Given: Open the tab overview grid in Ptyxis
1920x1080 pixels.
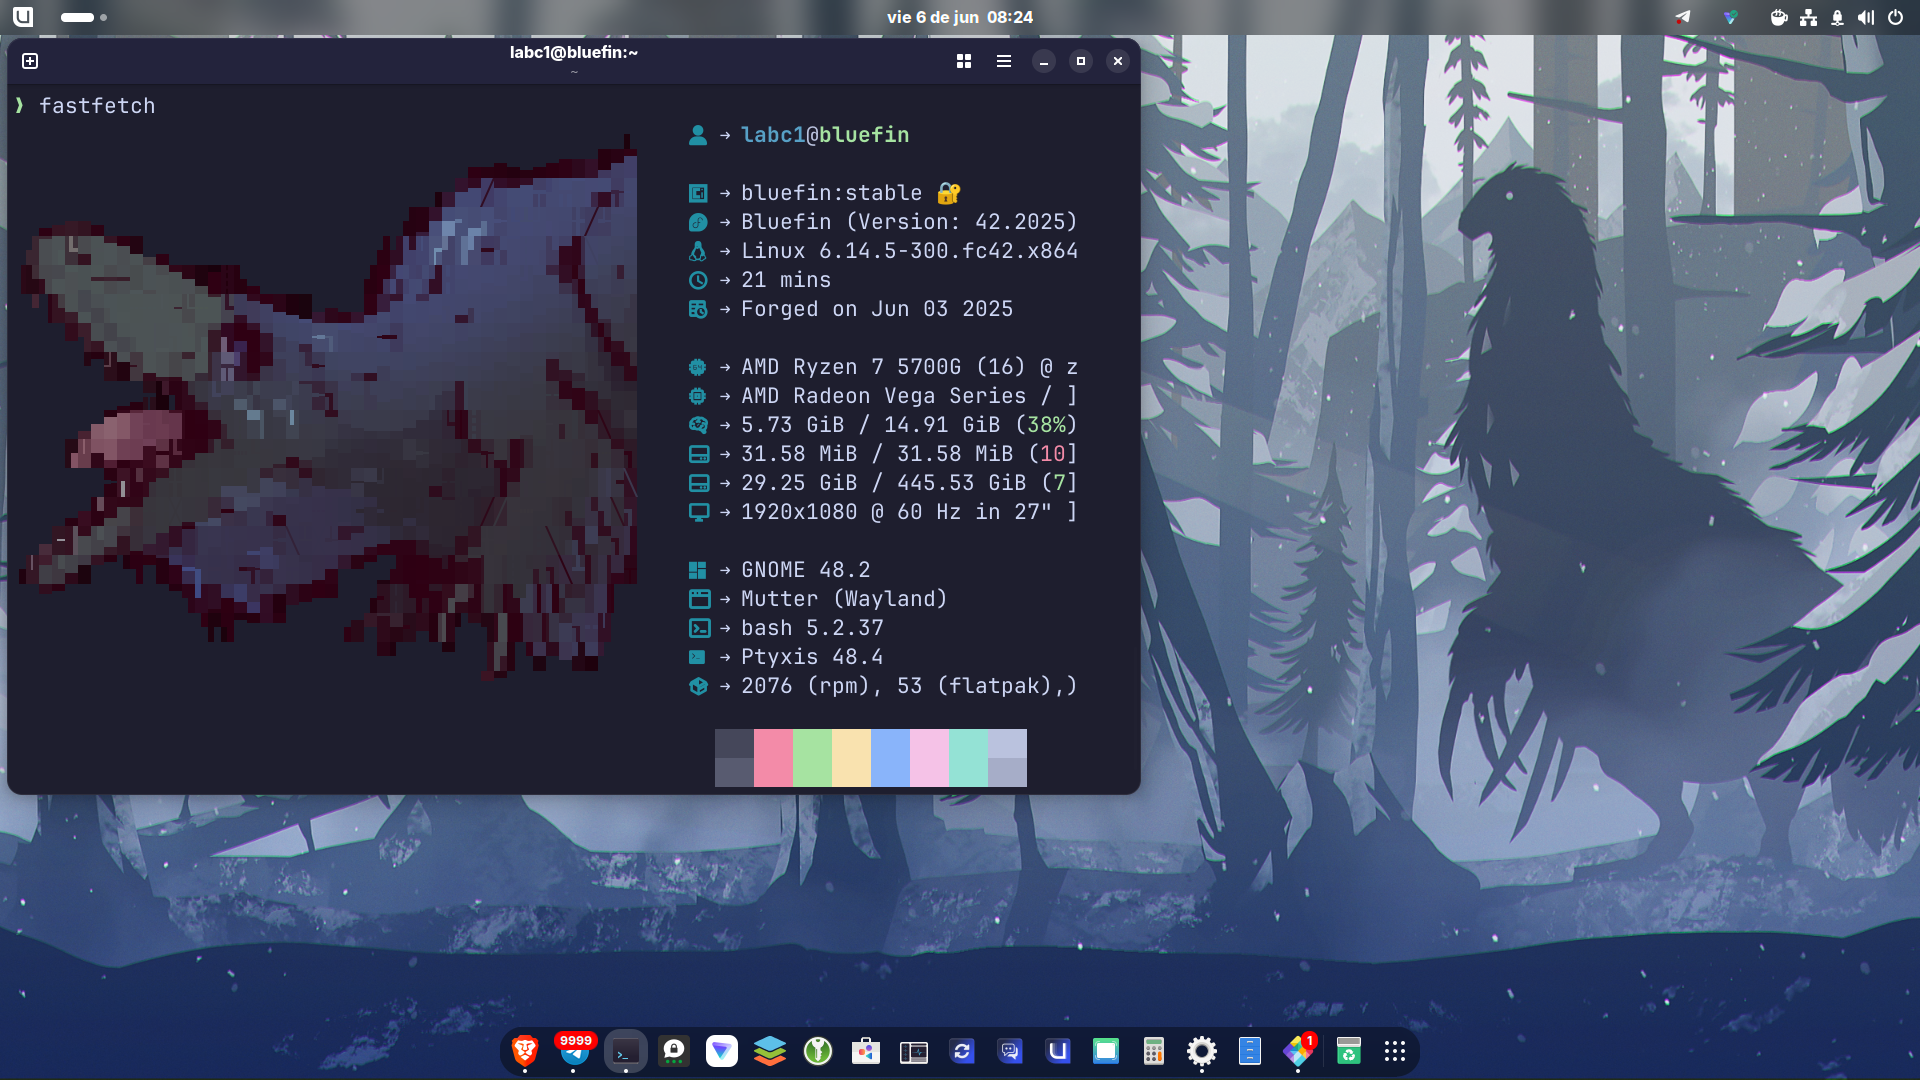Looking at the screenshot, I should pos(964,61).
